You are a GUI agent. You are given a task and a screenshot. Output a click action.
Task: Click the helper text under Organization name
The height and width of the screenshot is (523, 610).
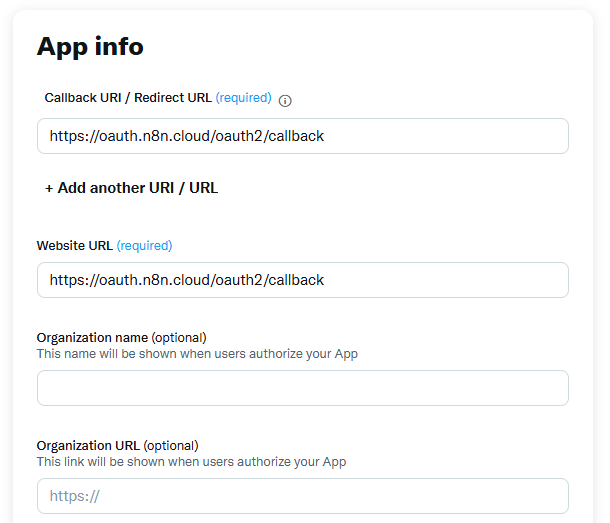tap(197, 354)
